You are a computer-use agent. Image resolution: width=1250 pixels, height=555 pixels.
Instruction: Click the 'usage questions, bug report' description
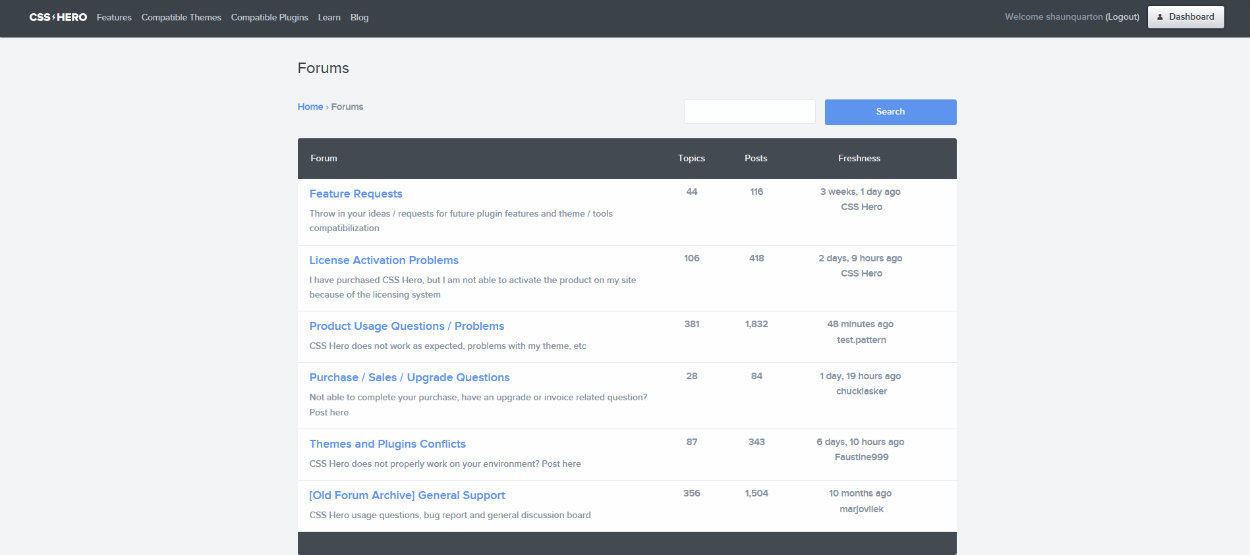450,515
